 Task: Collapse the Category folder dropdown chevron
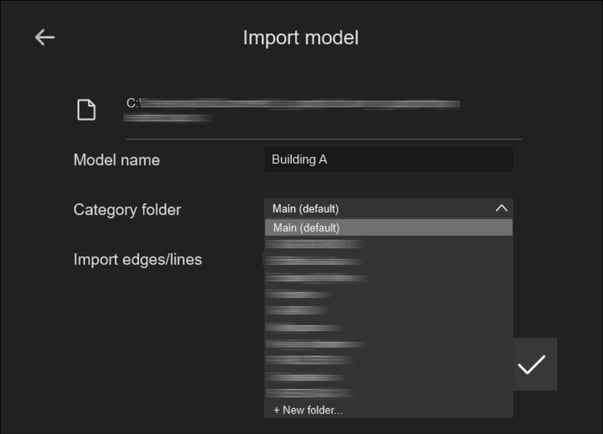click(x=501, y=209)
